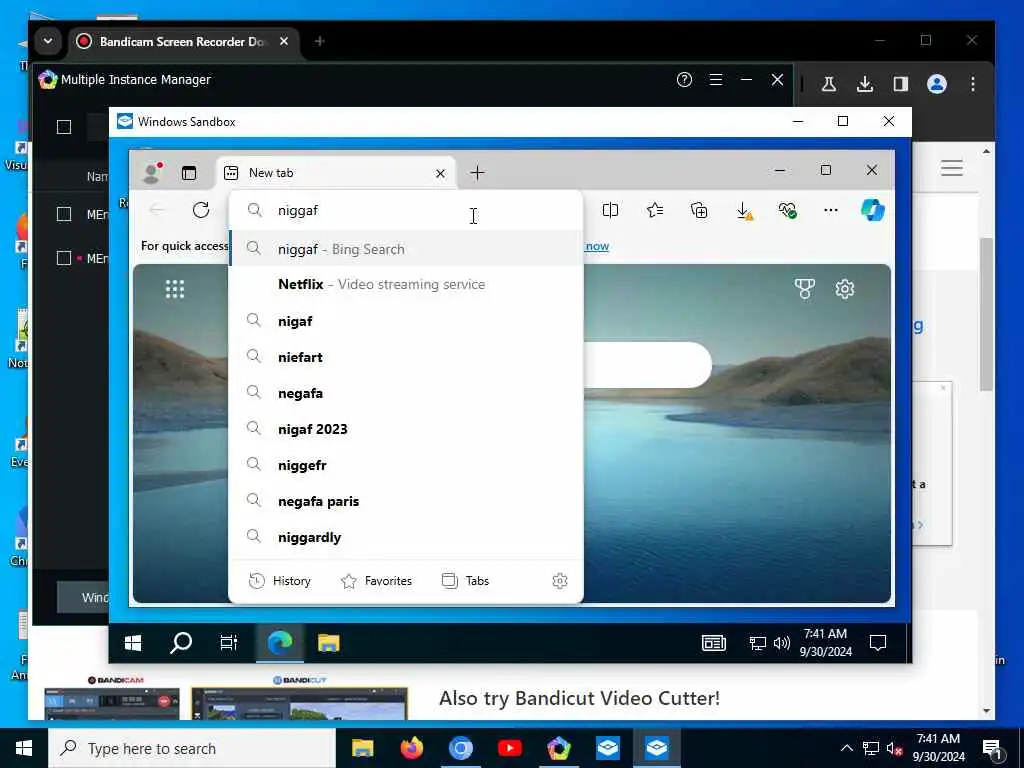The image size is (1024, 768).
Task: Check the first MEmu instance checkbox
Action: 64,214
